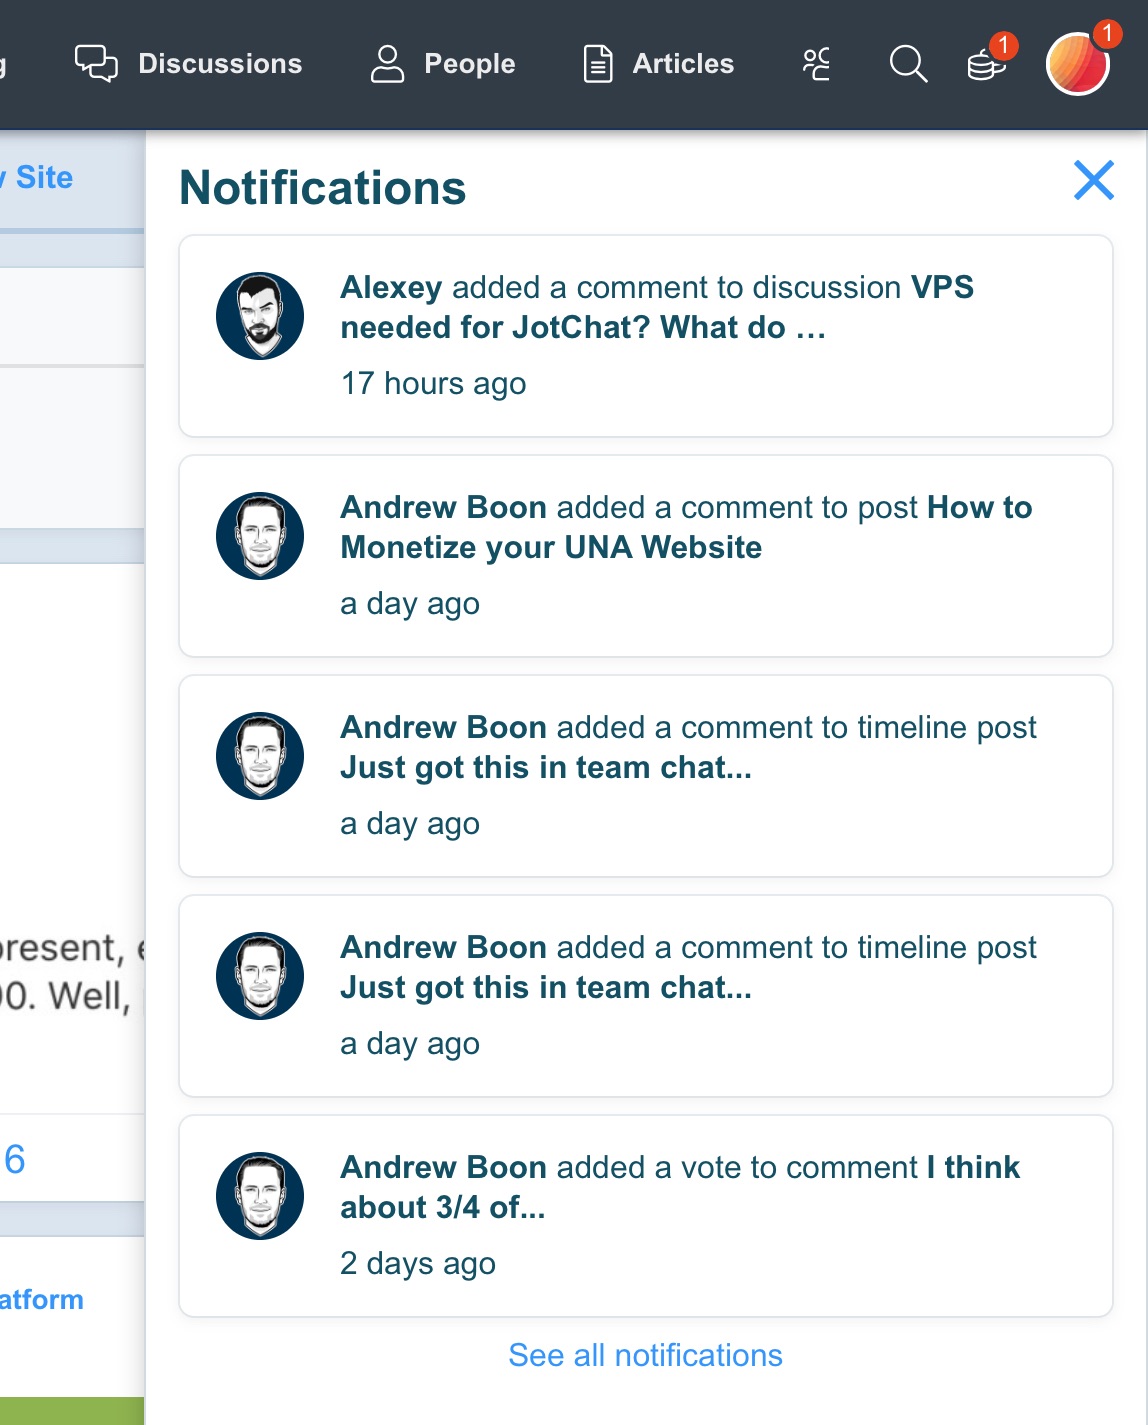This screenshot has width=1148, height=1425.
Task: Open the user account avatar menu
Action: point(1077,65)
